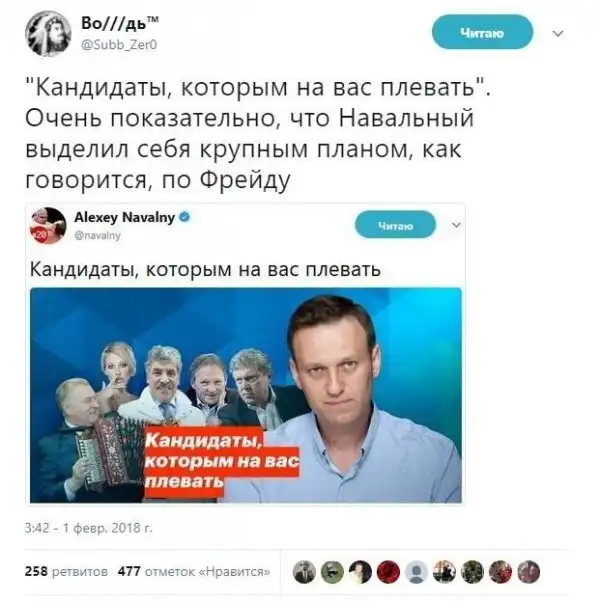
Task: Open last liker's avatar in the row
Action: click(529, 572)
